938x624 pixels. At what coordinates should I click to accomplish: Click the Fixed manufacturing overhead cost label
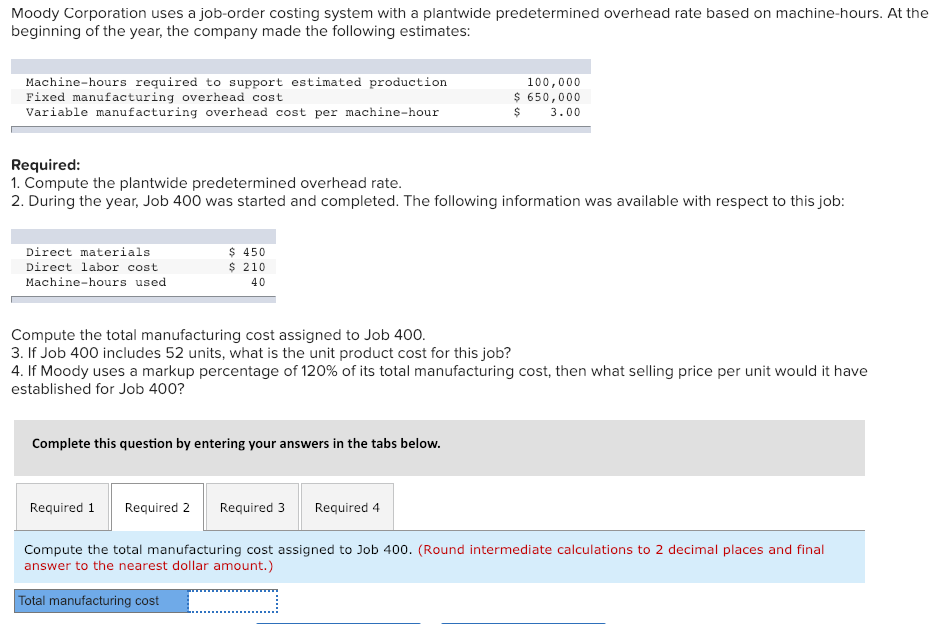(x=154, y=97)
